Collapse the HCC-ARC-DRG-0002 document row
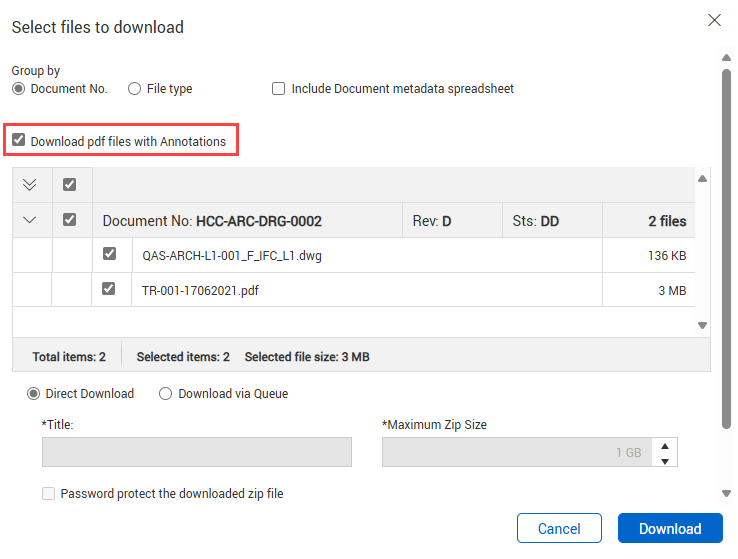 tap(30, 220)
